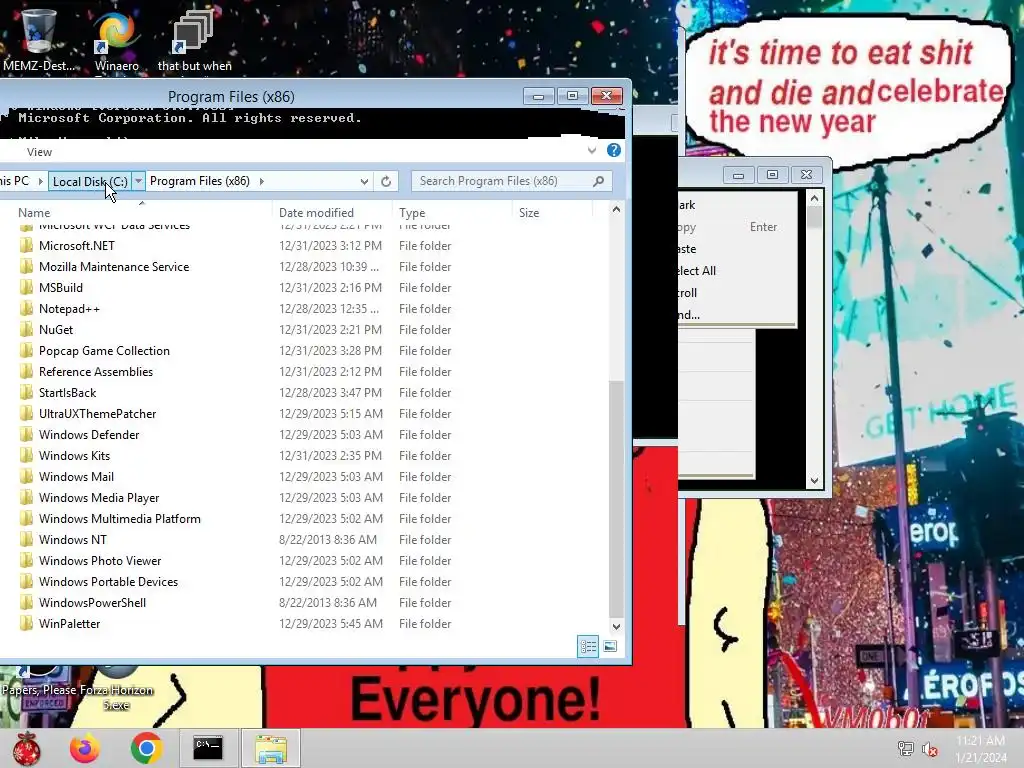Open the 'that but when' desktop shortcut

coord(194,33)
